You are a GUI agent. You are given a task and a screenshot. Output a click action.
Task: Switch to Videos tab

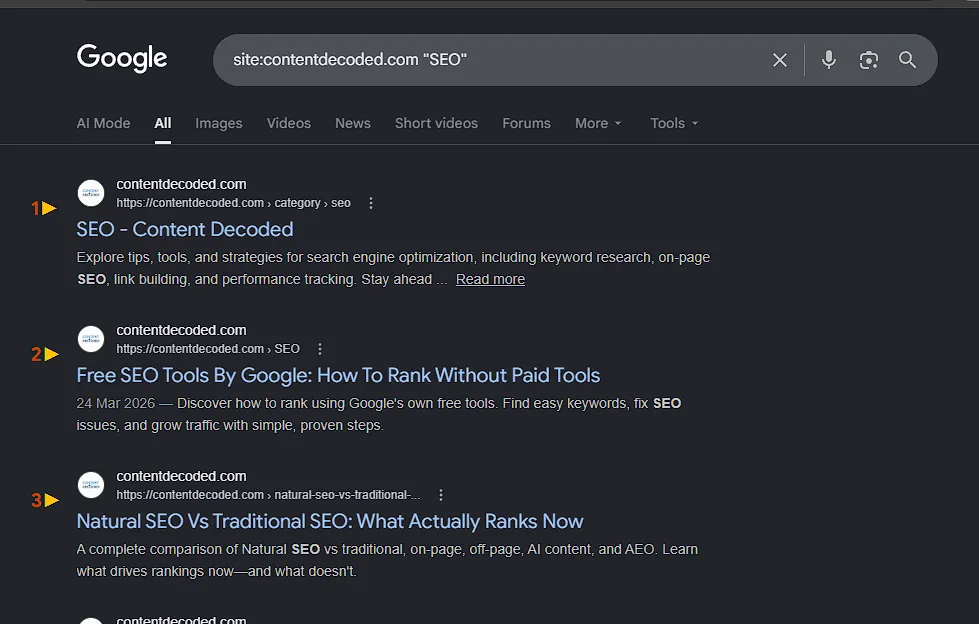(x=288, y=124)
